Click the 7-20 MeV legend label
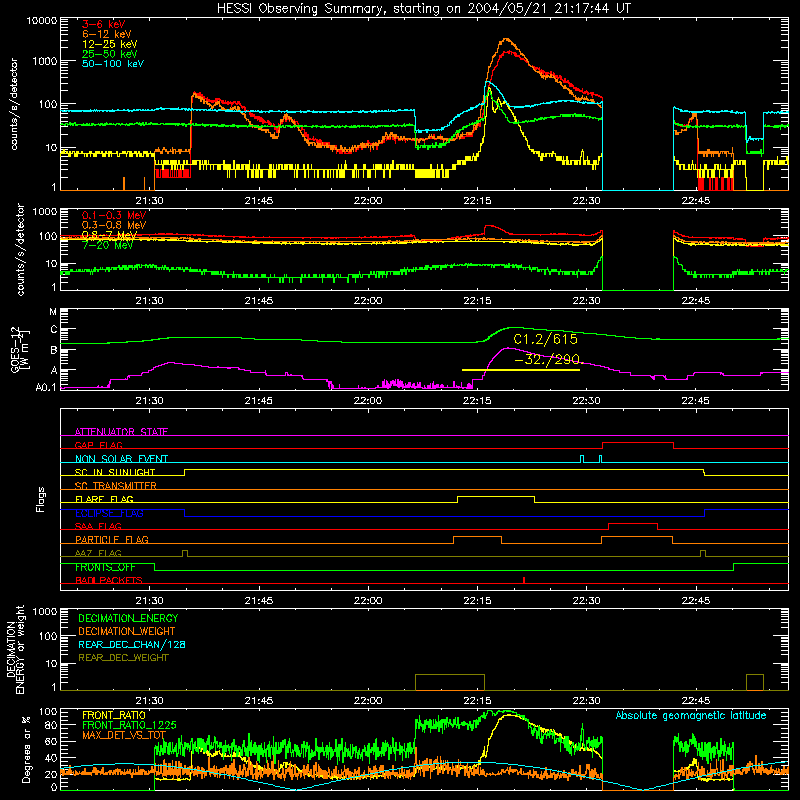 coord(107,245)
